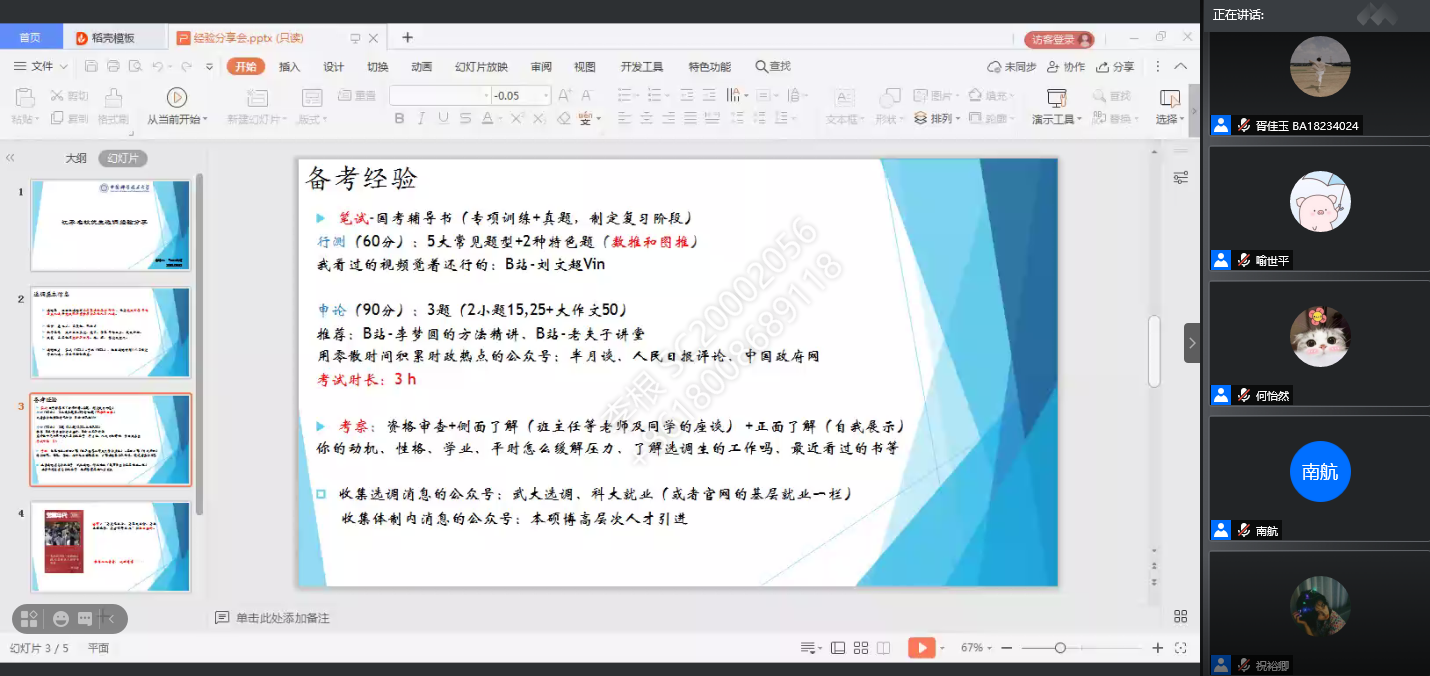Open the 文件 menu dropdown
The height and width of the screenshot is (676, 1430).
tap(40, 67)
